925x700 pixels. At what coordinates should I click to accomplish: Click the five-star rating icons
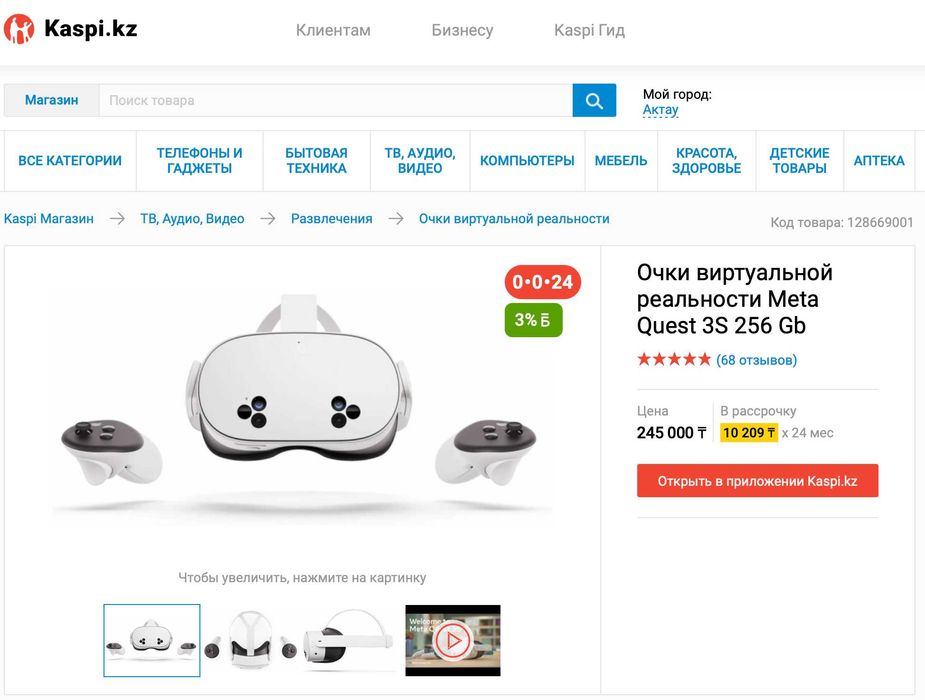pyautogui.click(x=674, y=359)
